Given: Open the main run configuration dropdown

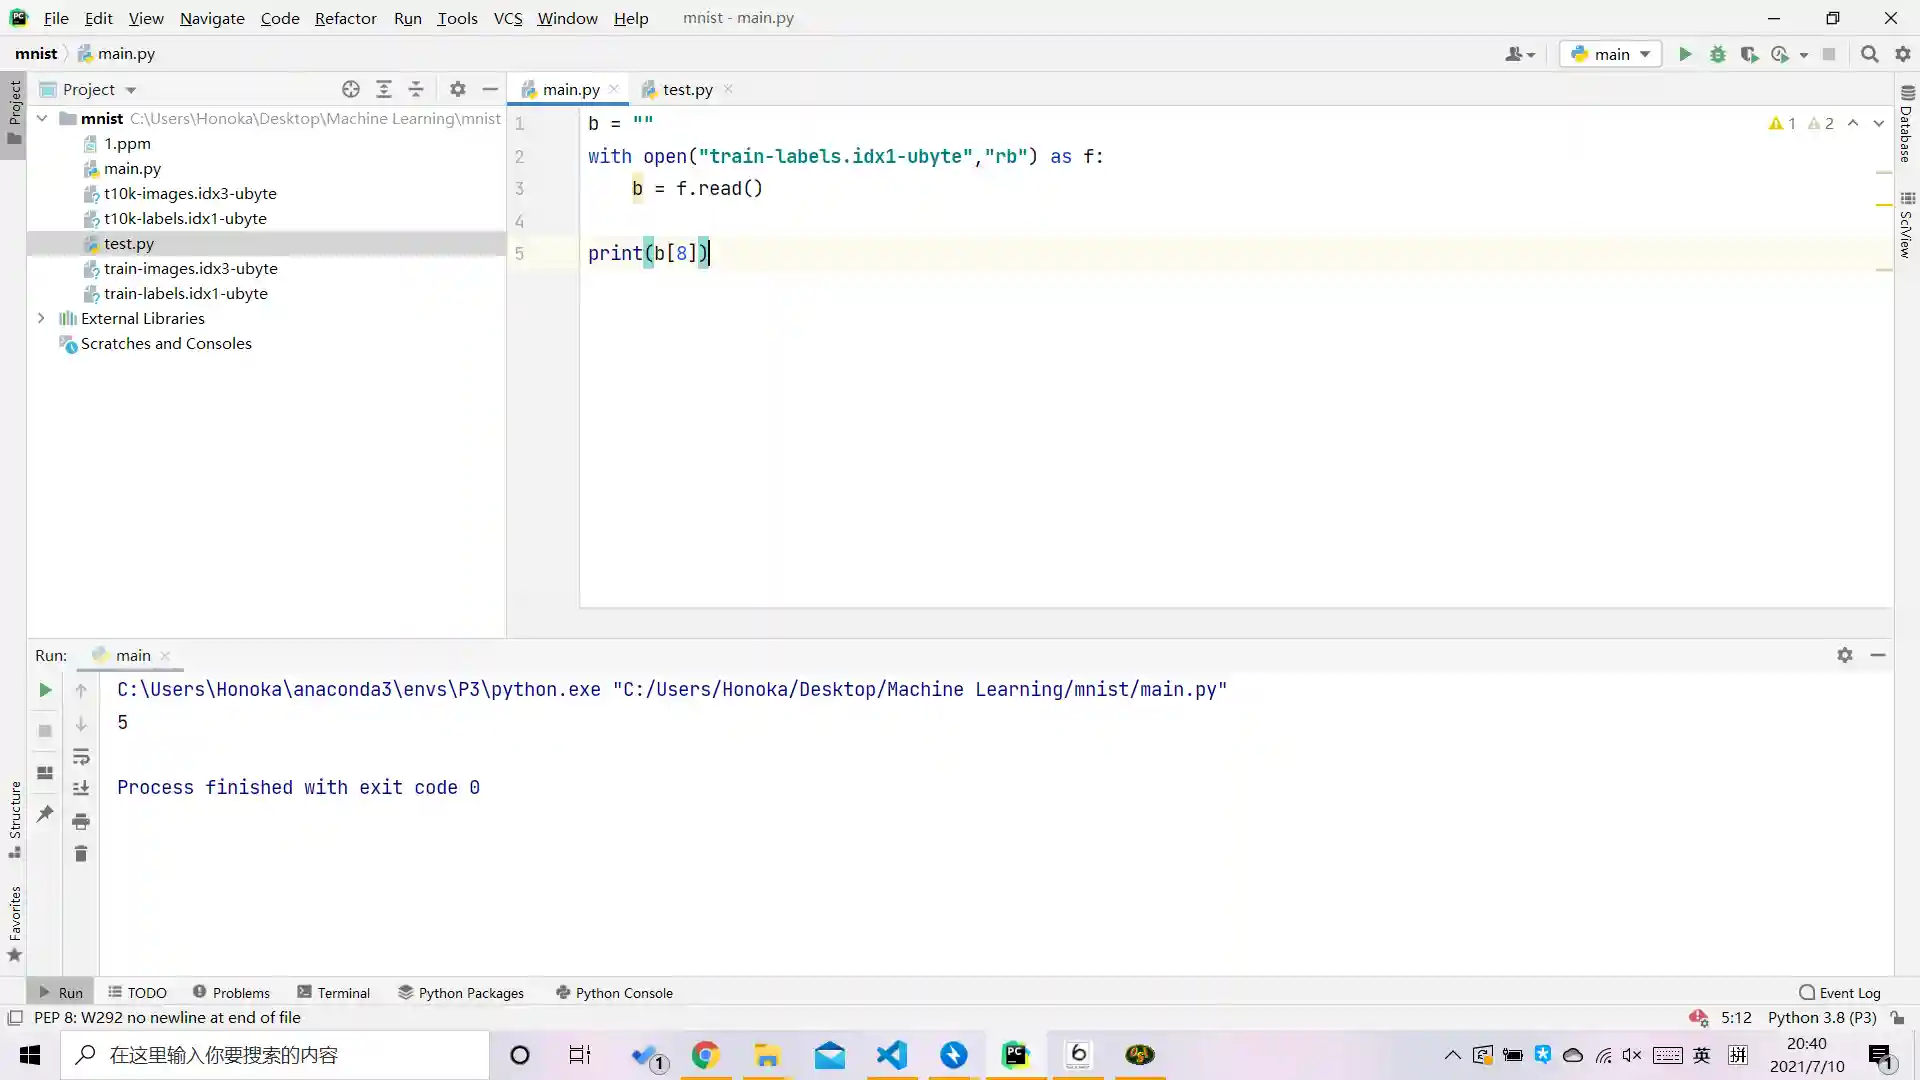Looking at the screenshot, I should (x=1611, y=54).
